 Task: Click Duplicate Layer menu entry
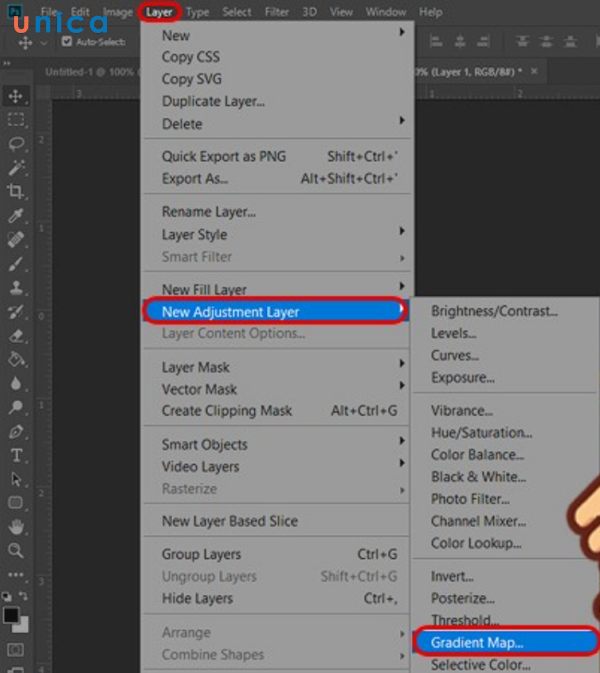[213, 101]
